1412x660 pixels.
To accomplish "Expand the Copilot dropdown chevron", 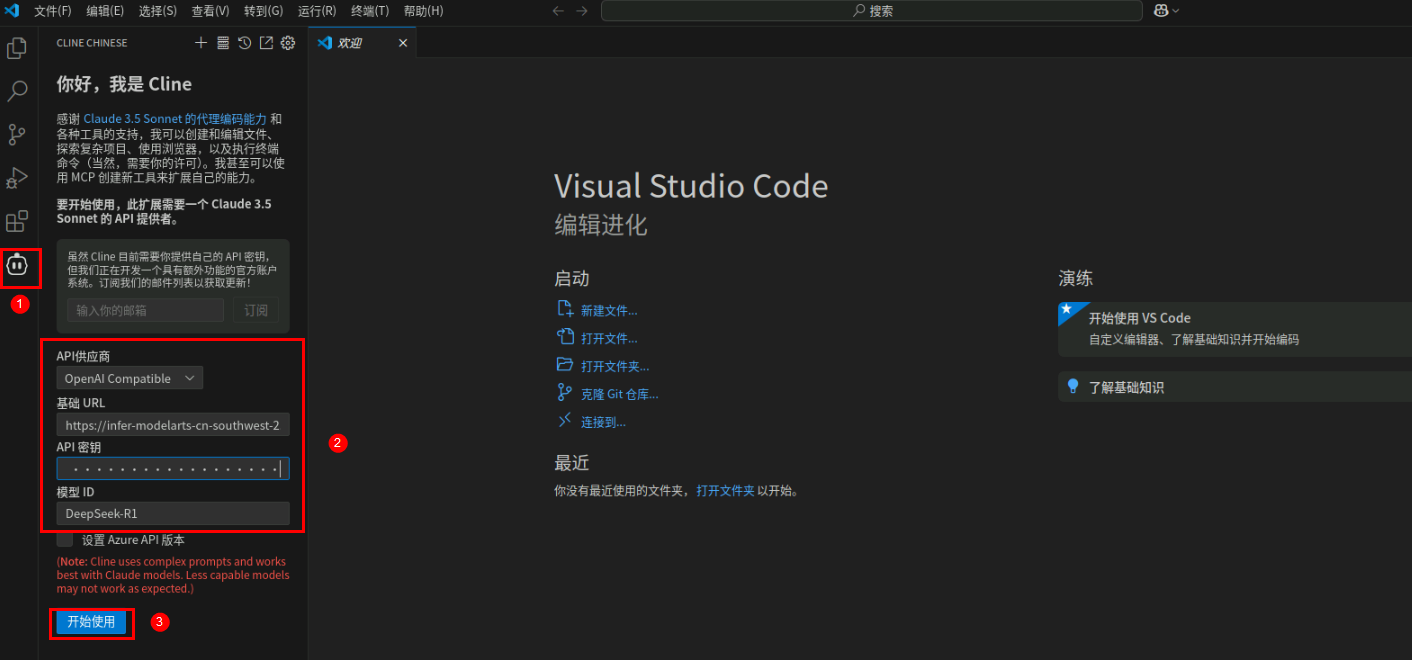I will (x=1176, y=11).
